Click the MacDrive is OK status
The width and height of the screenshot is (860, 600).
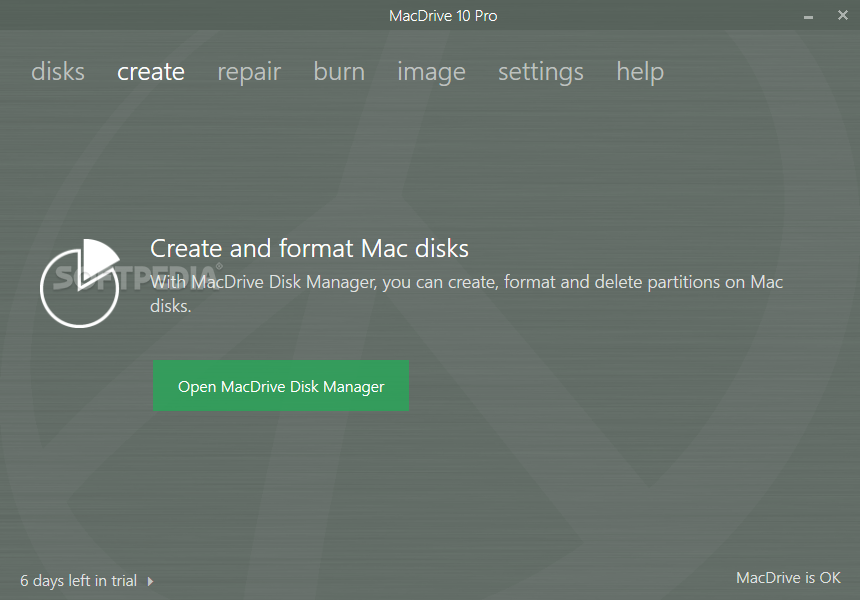tap(788, 578)
